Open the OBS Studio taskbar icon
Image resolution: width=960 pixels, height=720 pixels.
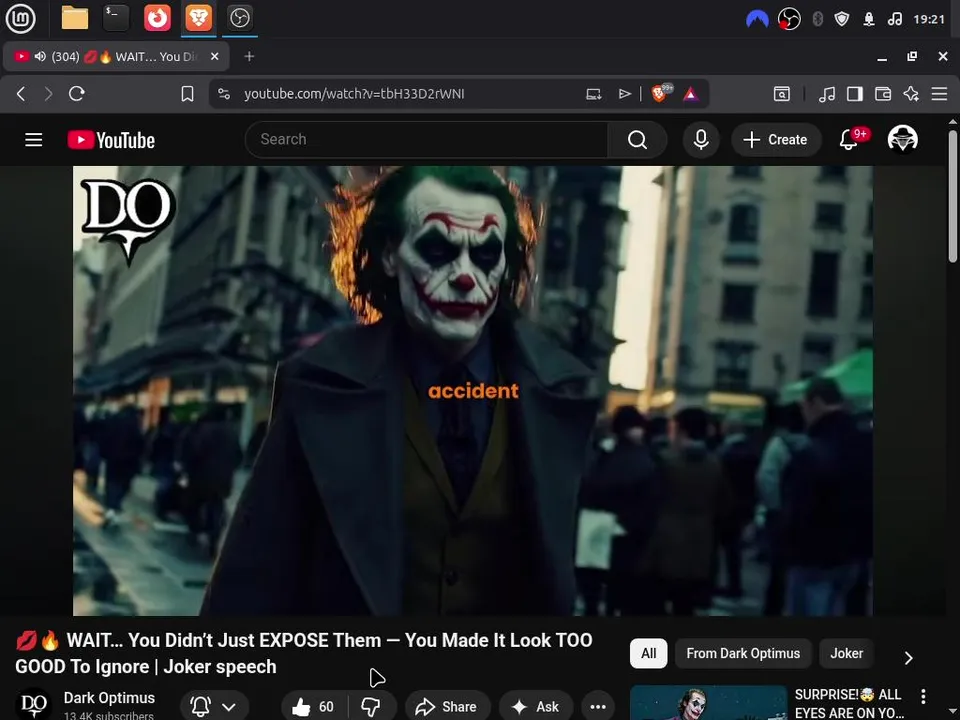(239, 18)
